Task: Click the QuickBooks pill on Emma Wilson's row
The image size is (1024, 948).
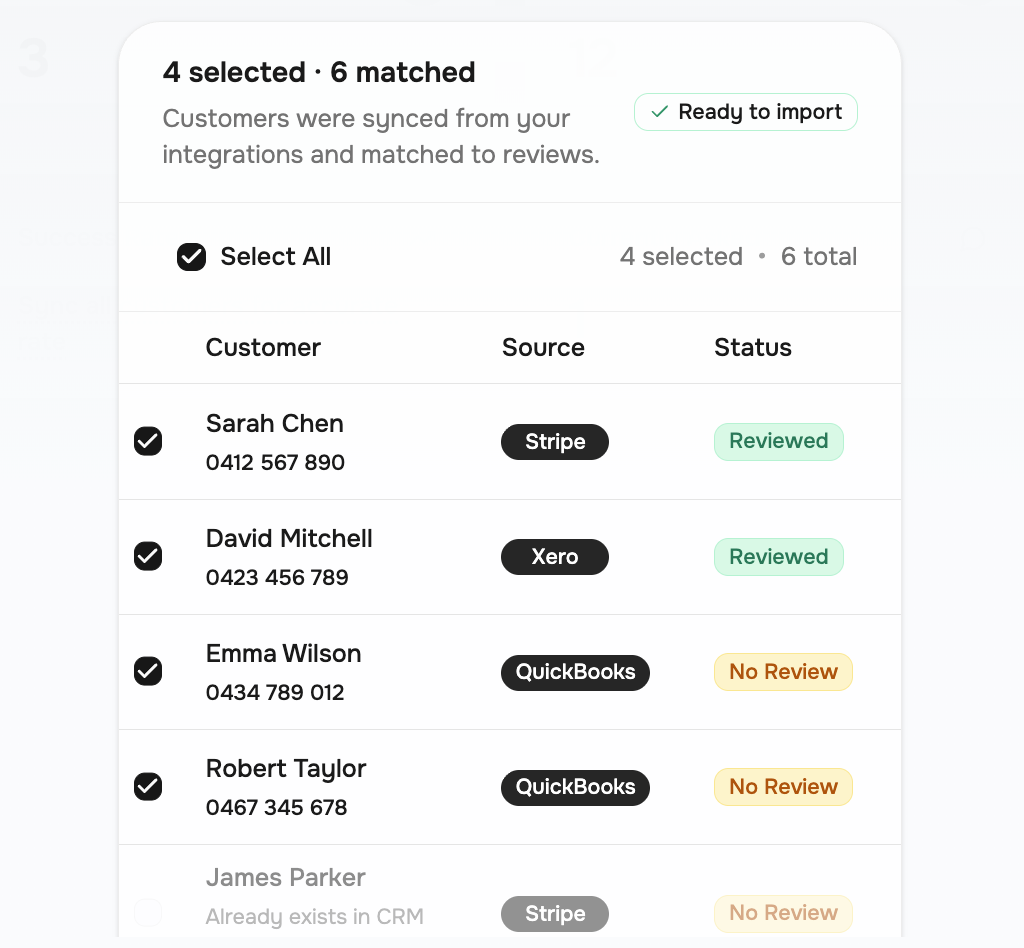Action: click(575, 672)
